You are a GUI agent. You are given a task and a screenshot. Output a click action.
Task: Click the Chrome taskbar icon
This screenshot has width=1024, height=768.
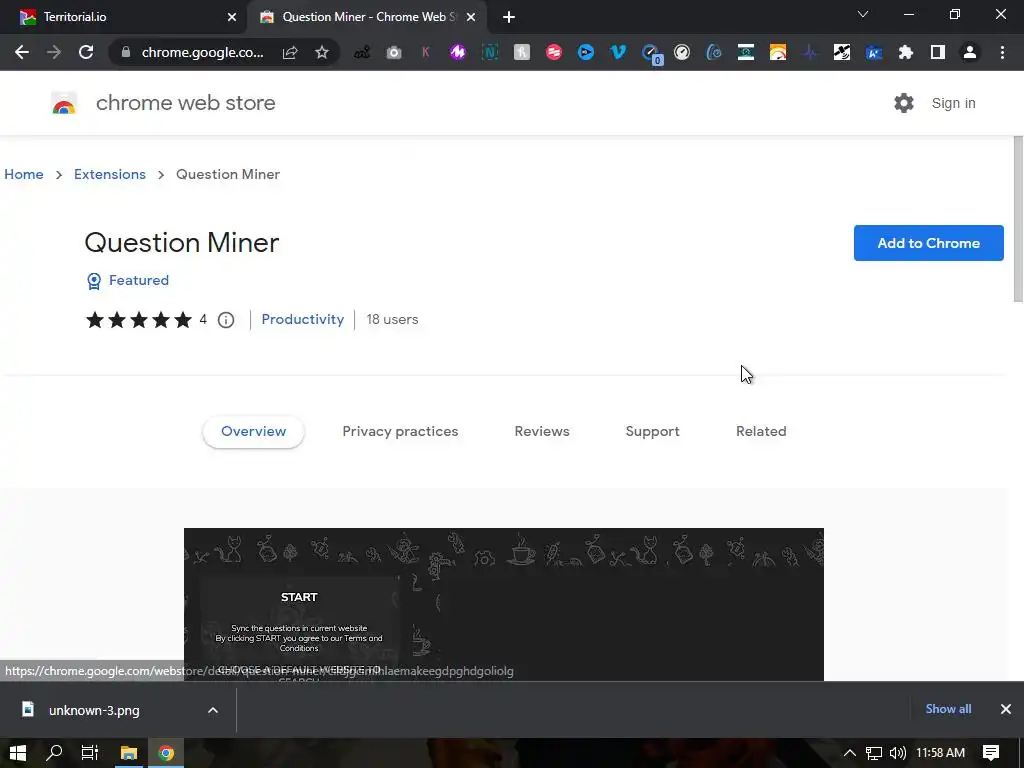(x=166, y=753)
